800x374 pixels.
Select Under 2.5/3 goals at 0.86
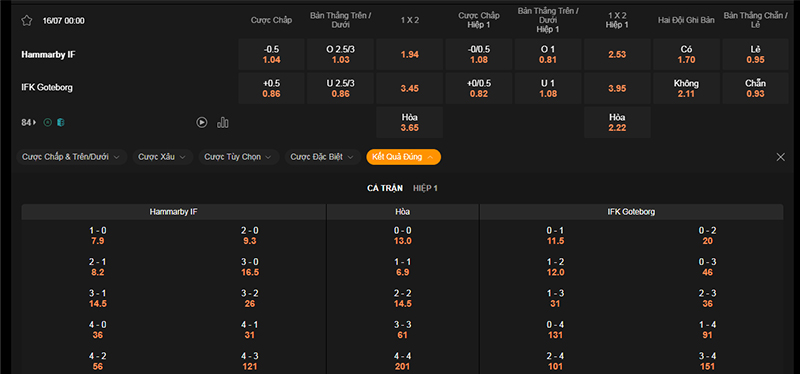[340, 88]
